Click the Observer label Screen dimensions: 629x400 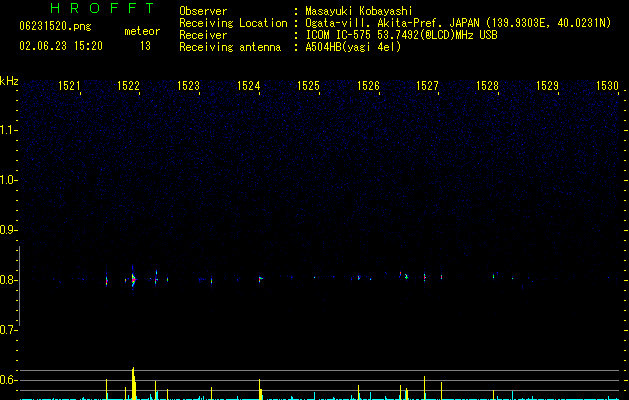click(203, 11)
